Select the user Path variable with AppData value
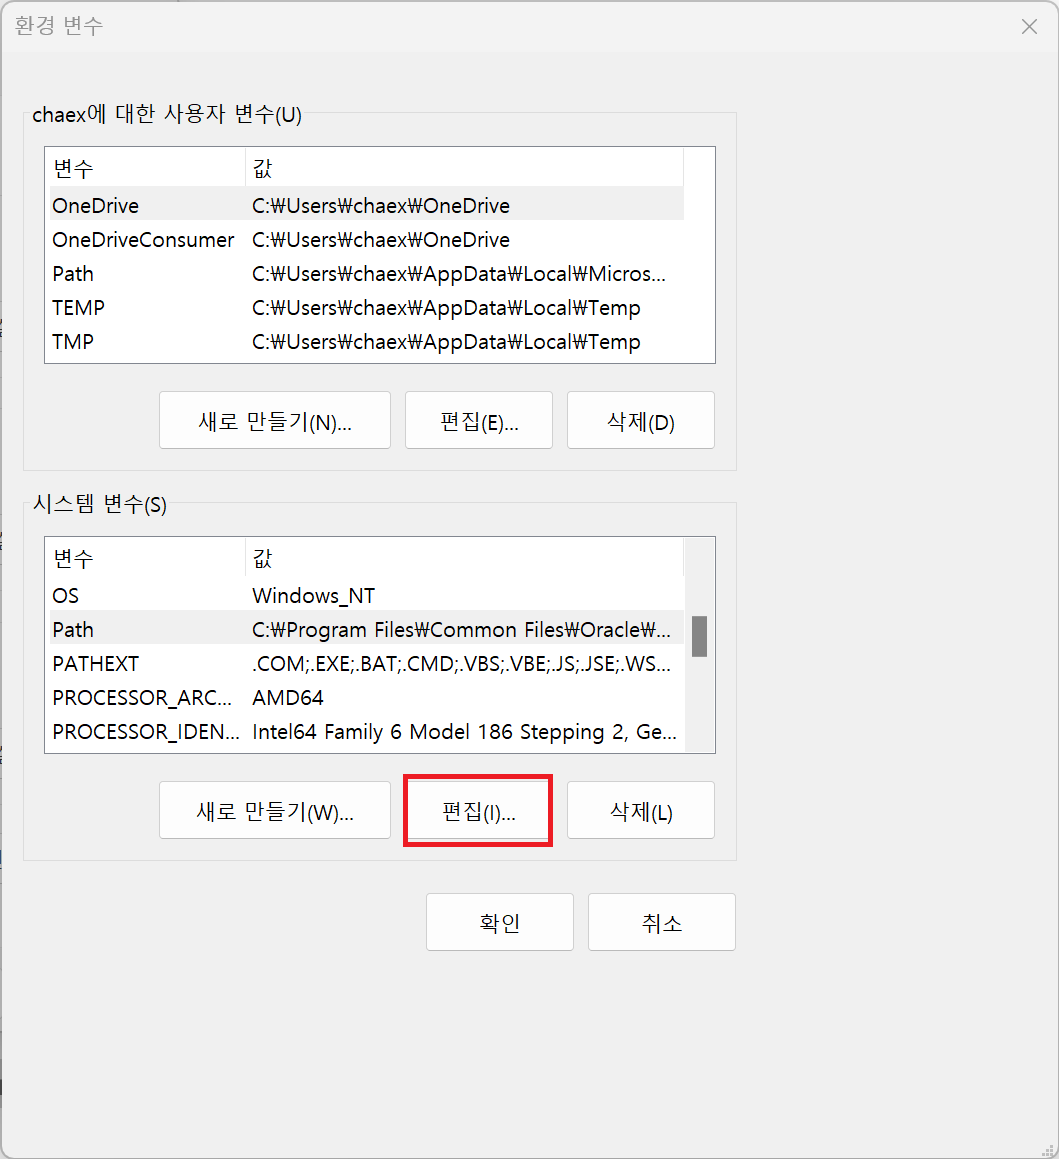 click(x=367, y=273)
